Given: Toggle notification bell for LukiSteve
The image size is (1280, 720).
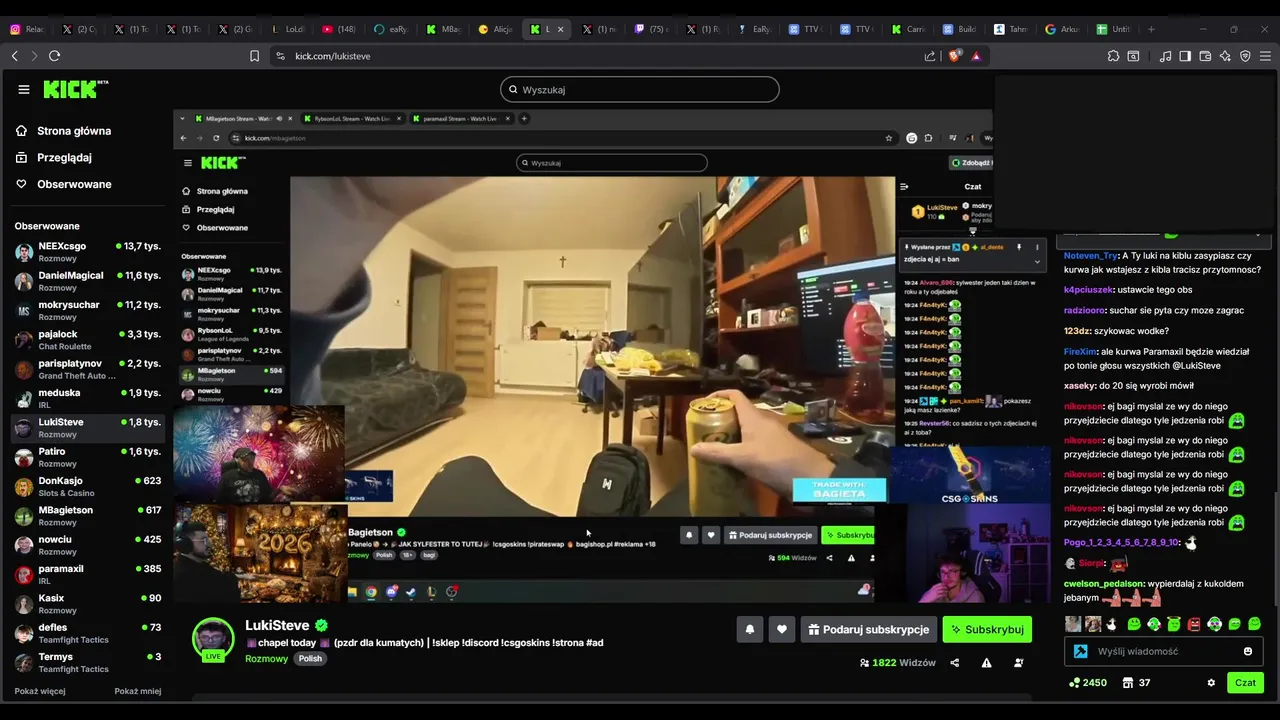Looking at the screenshot, I should tap(750, 629).
